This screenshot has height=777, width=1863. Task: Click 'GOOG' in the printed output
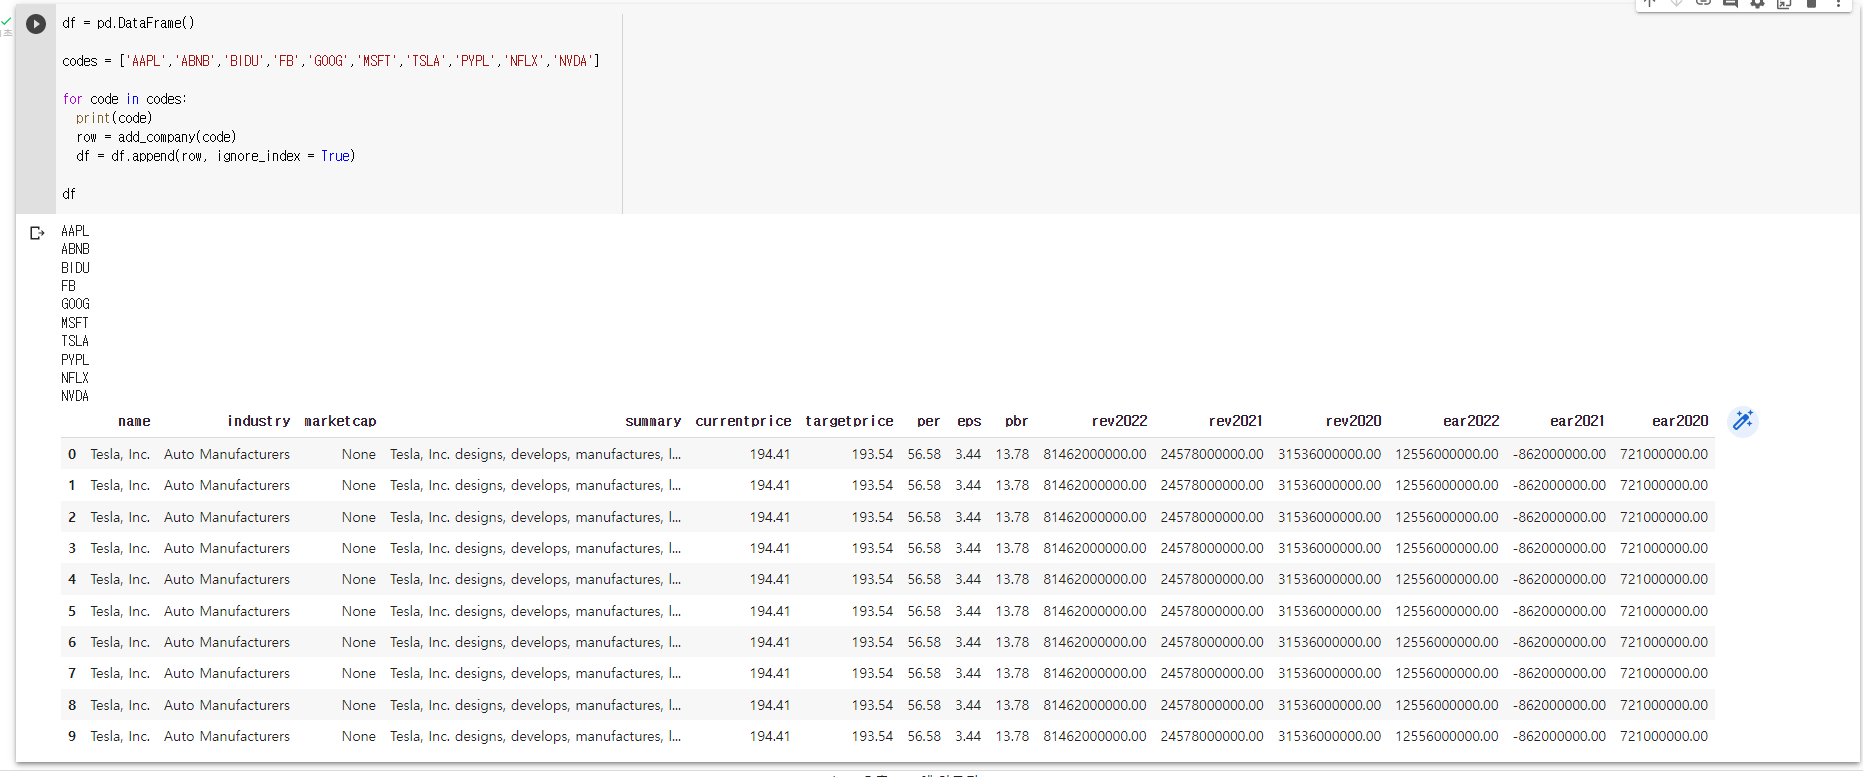coord(75,304)
